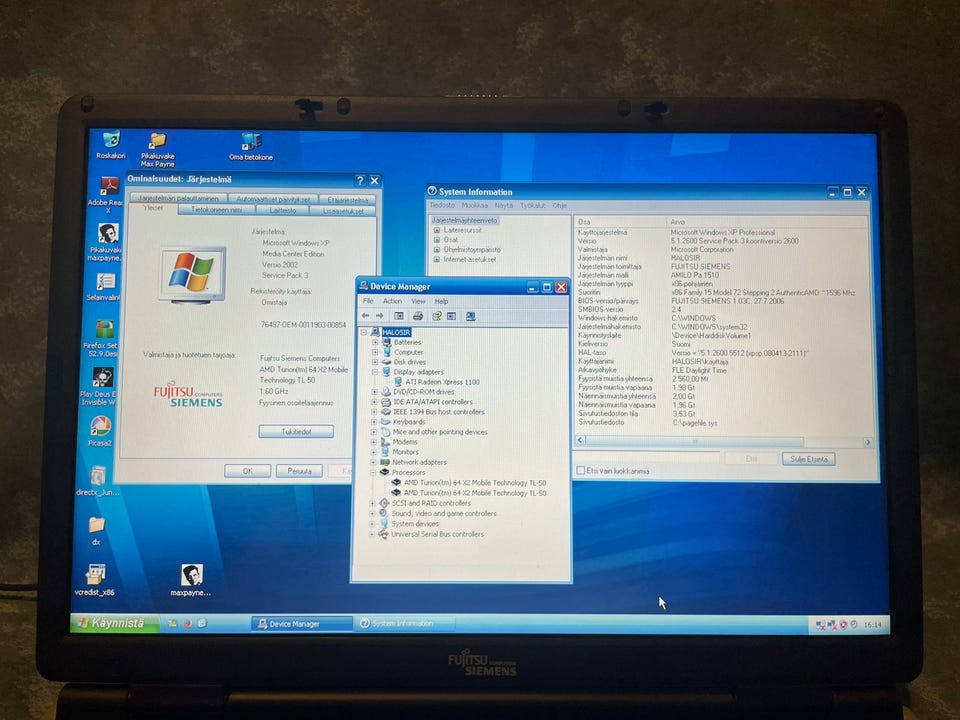Click the help question mark in Ominaisuudet title bar

[x=360, y=181]
